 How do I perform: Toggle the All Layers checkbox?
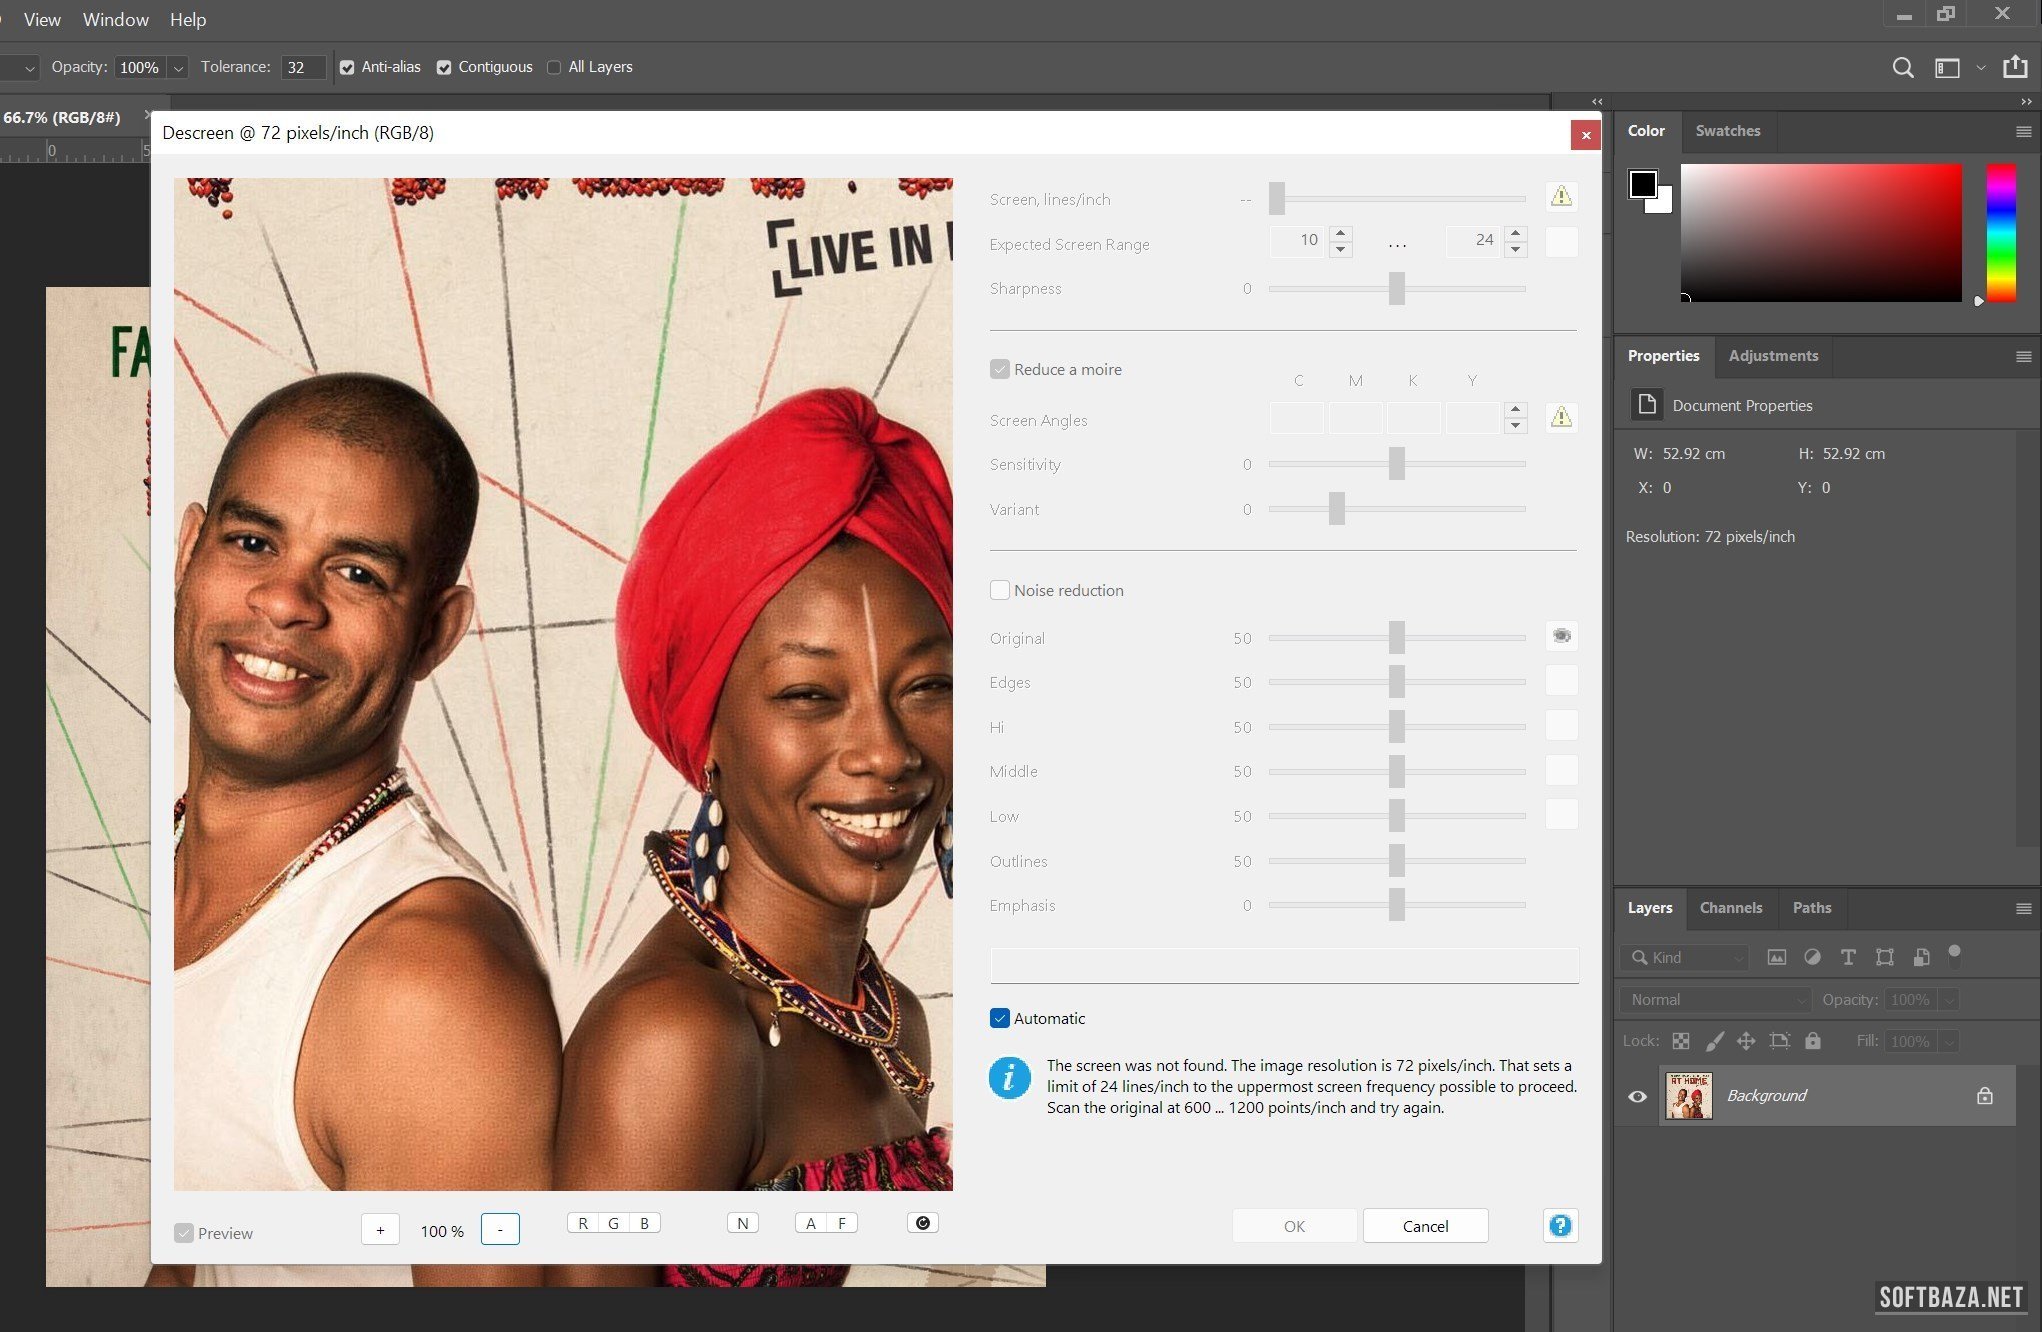coord(554,67)
